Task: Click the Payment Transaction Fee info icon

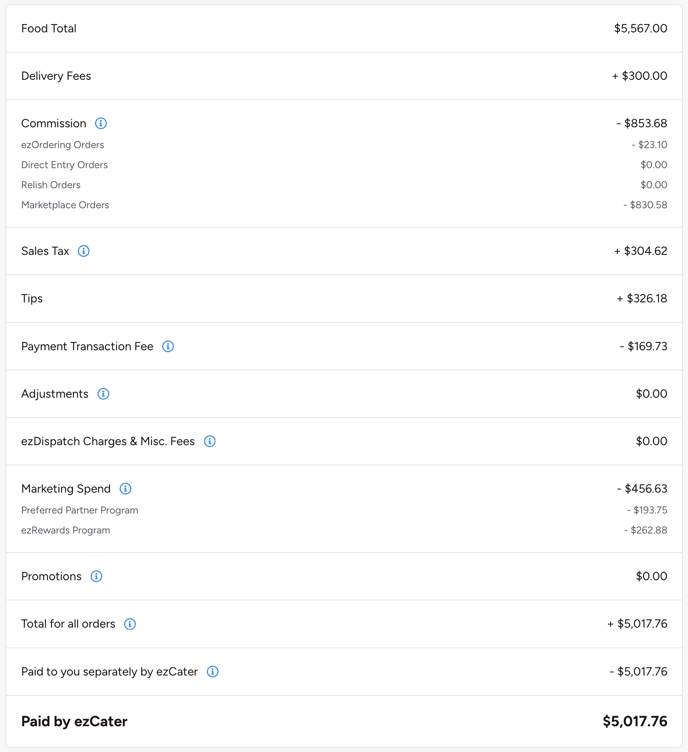Action: (168, 347)
